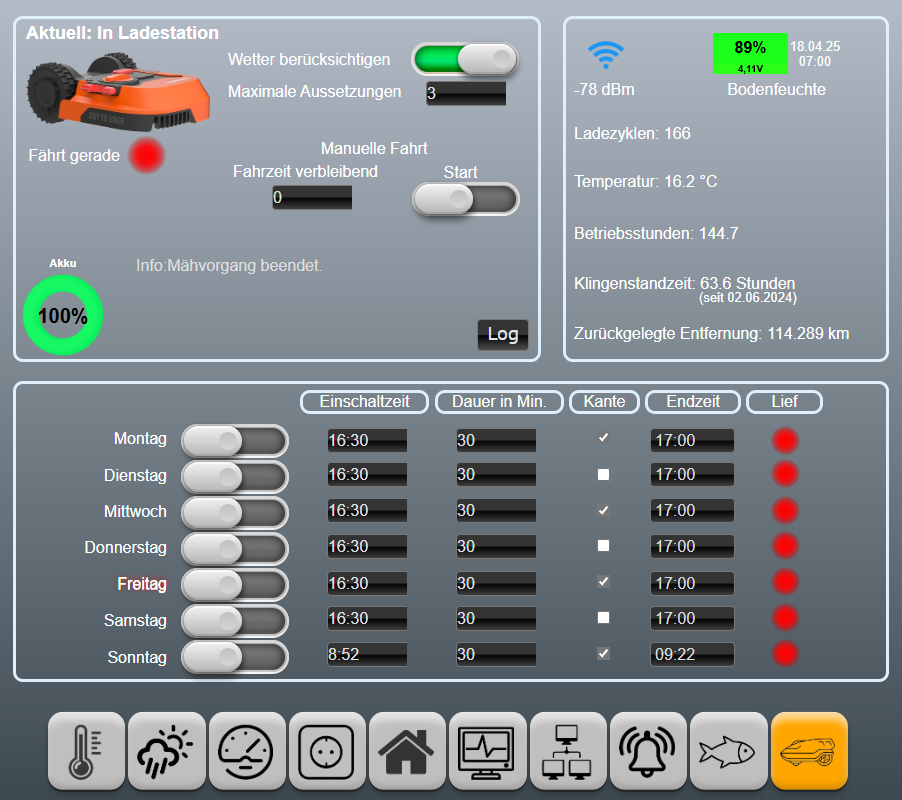Click the 'Dauer in Min.' column header
This screenshot has width=902, height=800.
tap(499, 401)
